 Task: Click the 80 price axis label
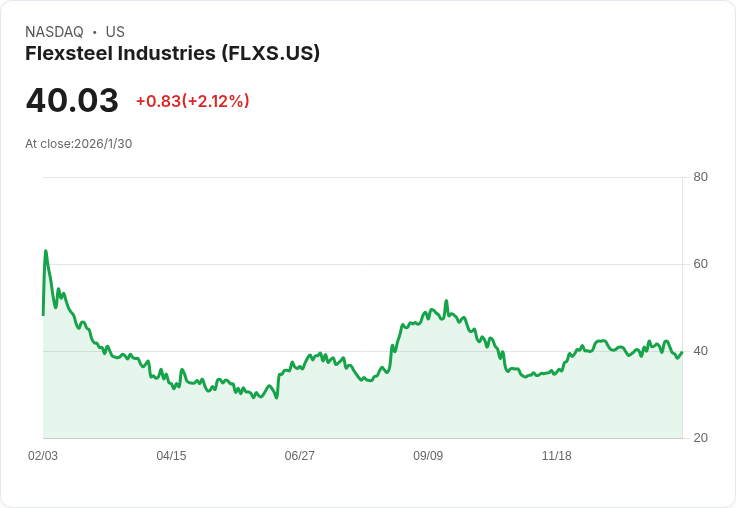point(700,177)
